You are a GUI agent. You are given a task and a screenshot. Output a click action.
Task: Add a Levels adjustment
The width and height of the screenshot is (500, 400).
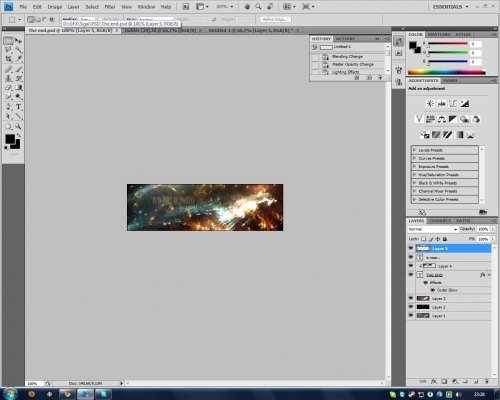coord(442,104)
